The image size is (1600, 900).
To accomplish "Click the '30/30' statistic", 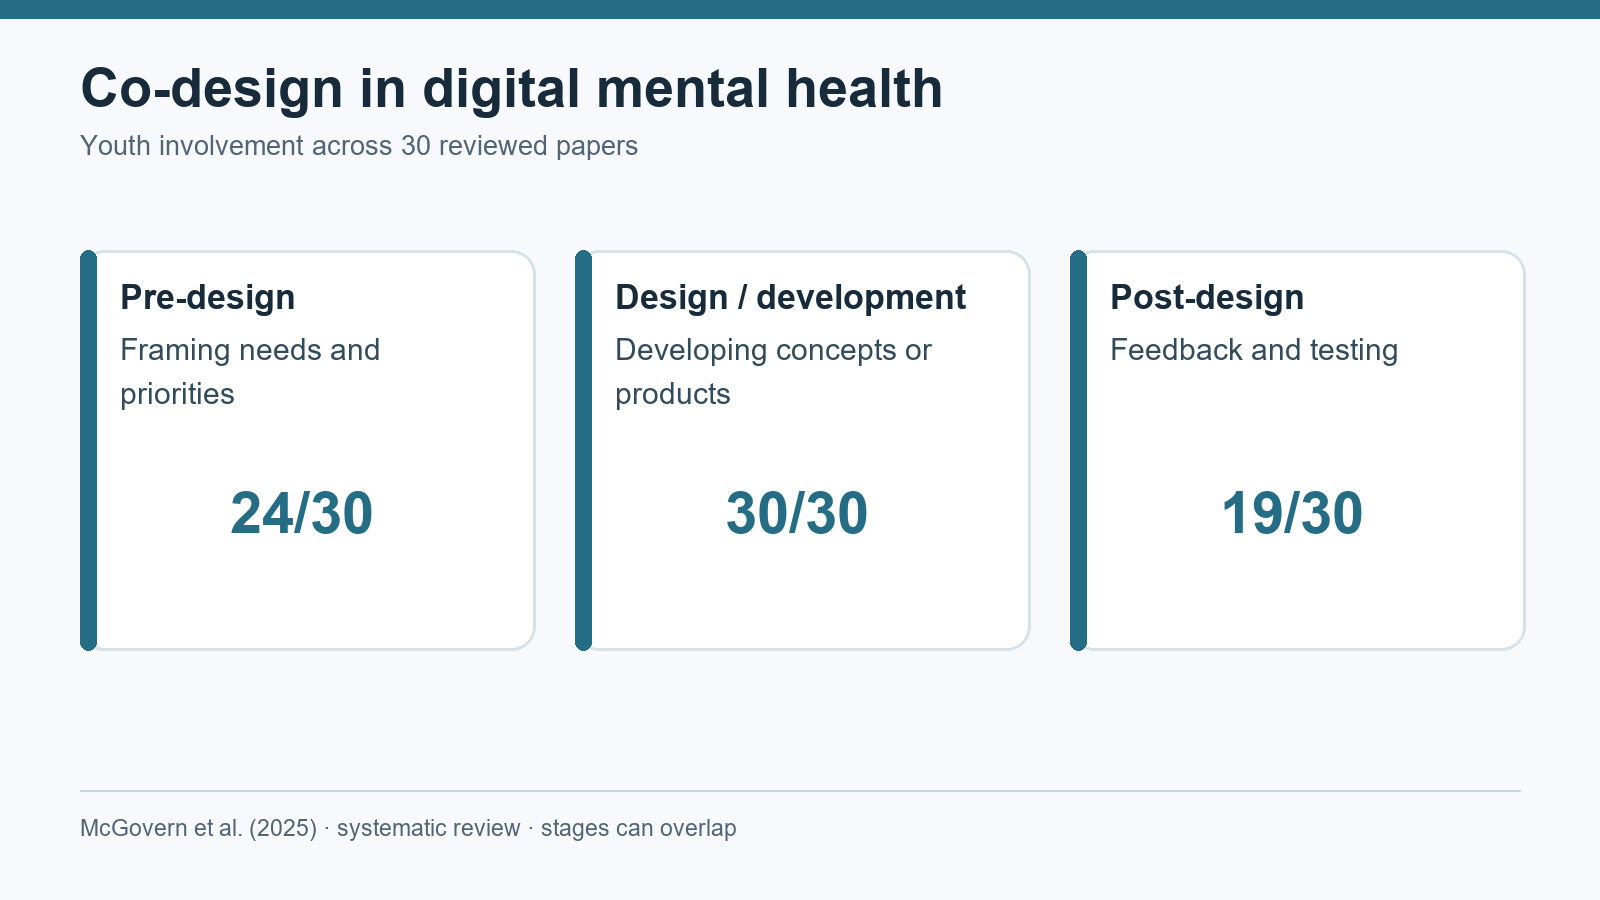I will pos(797,513).
